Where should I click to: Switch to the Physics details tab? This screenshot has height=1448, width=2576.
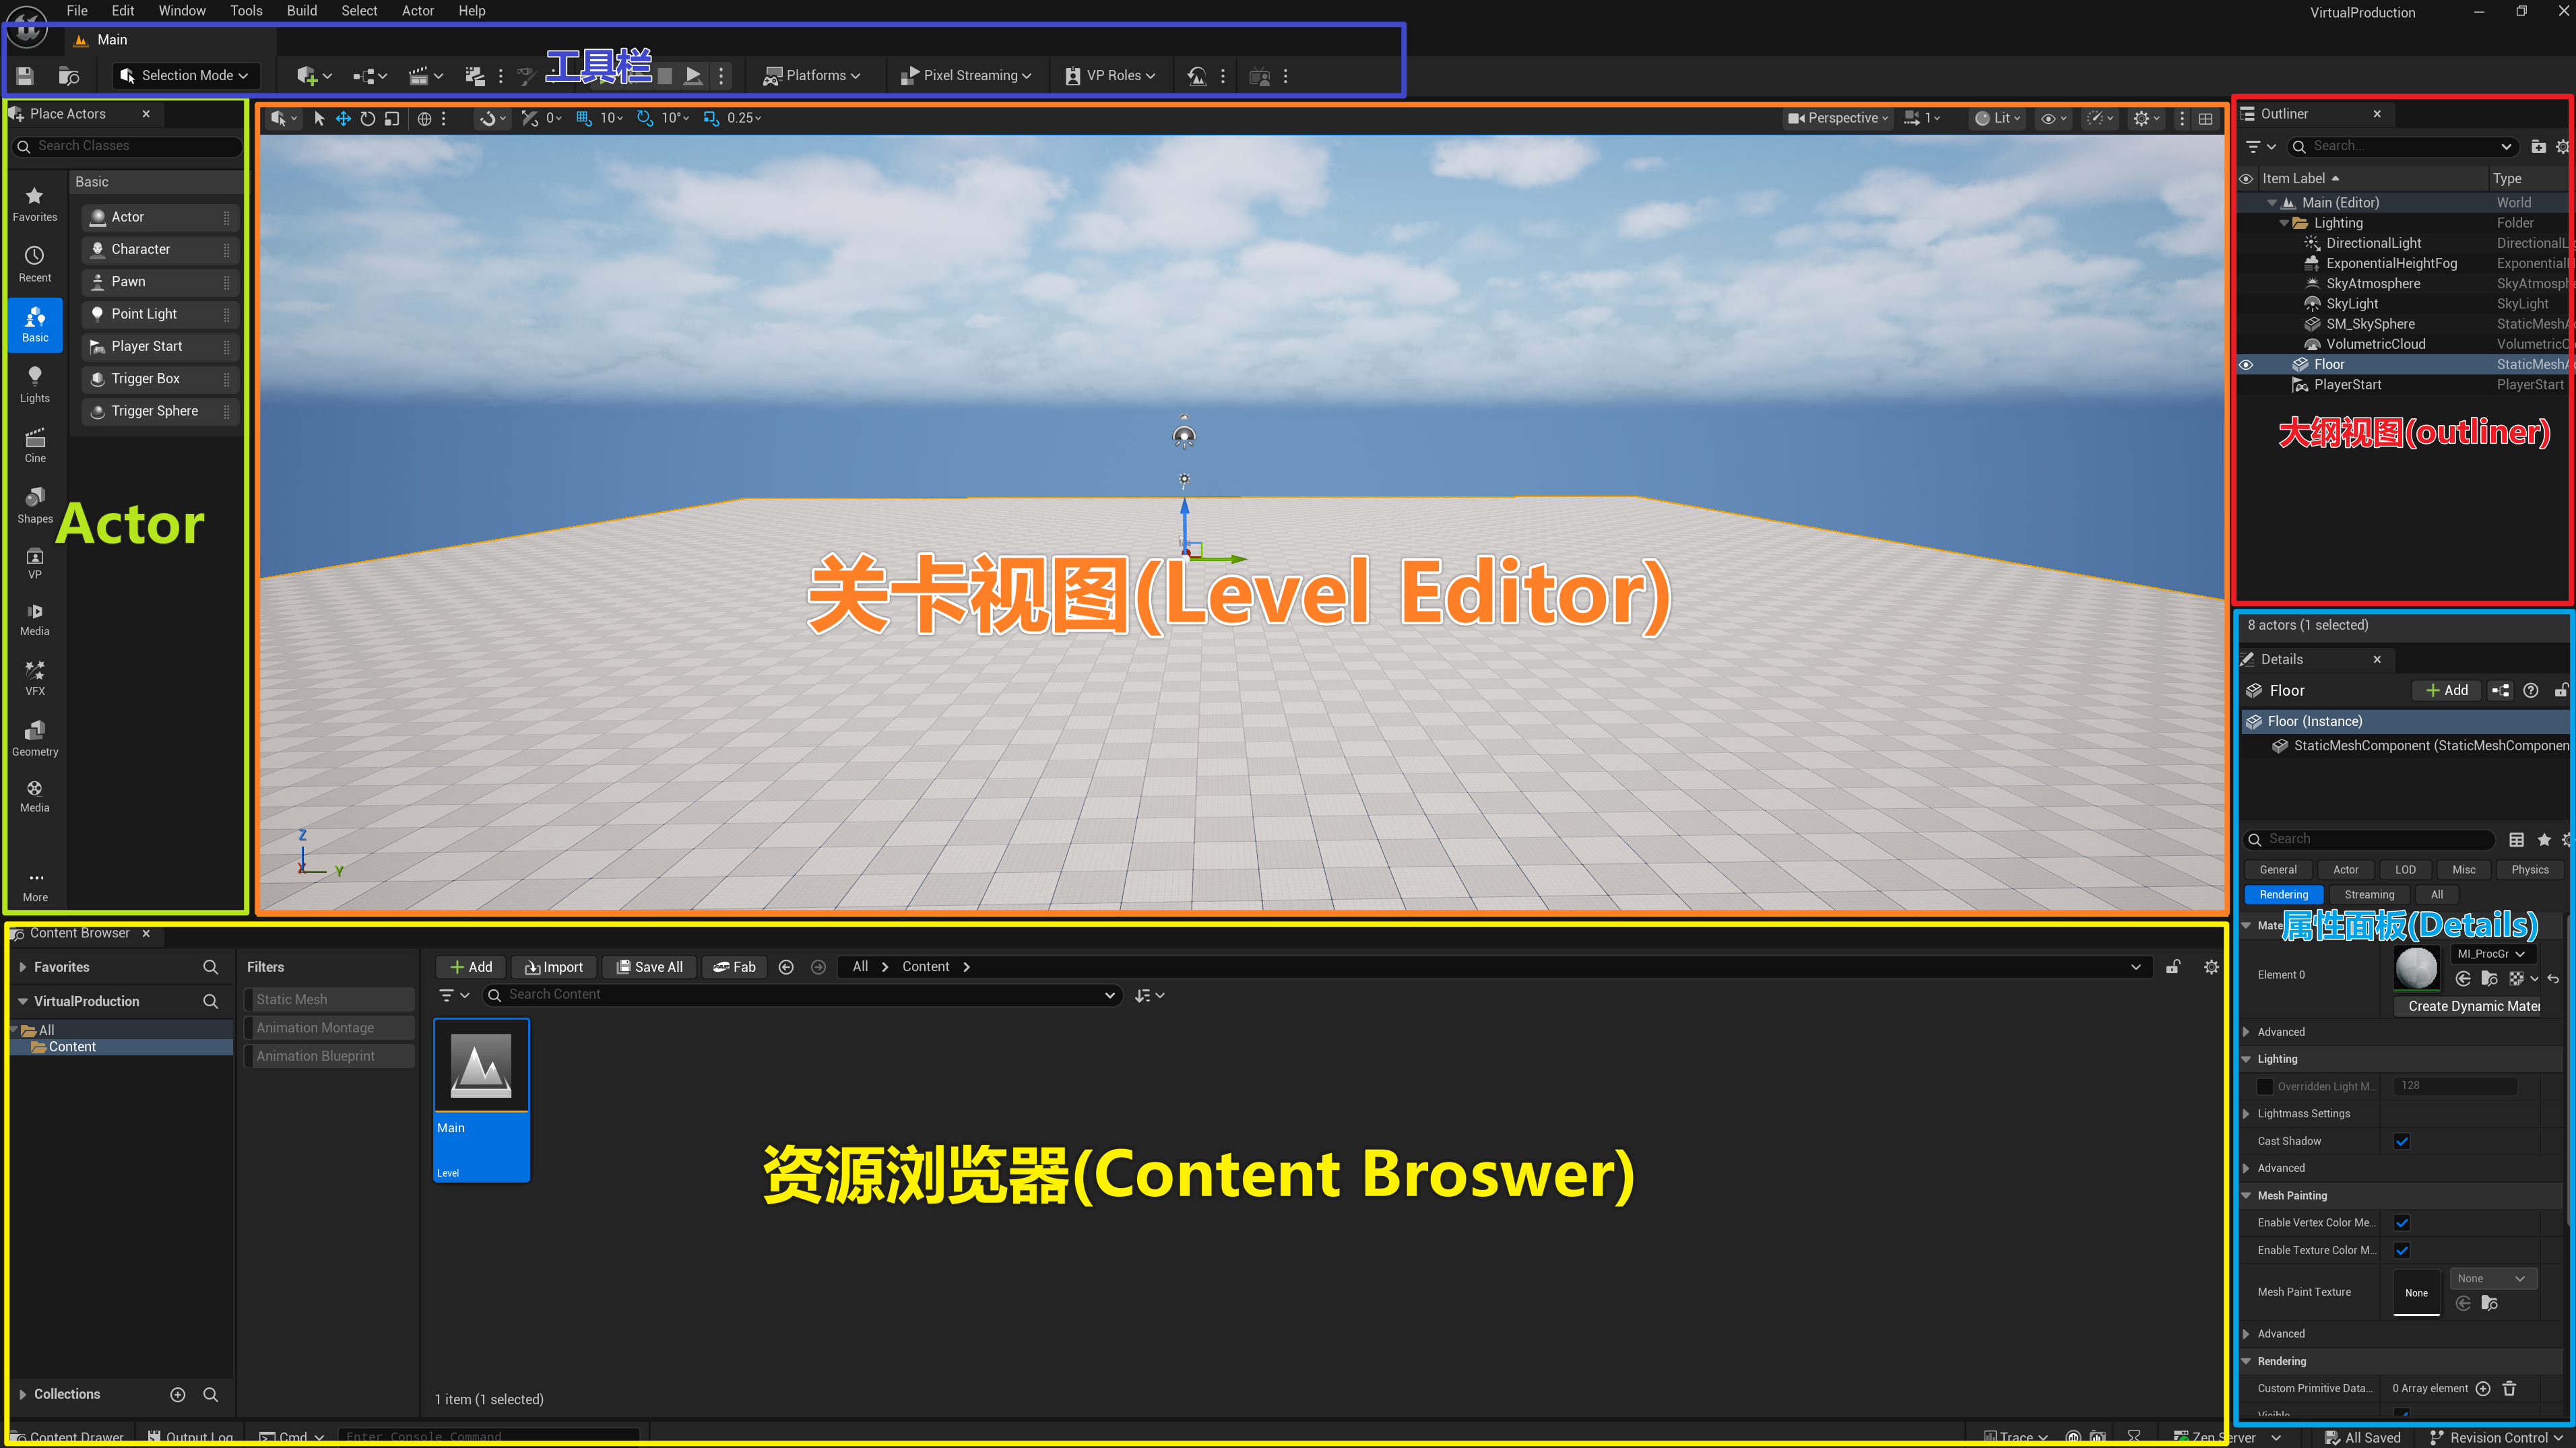click(2529, 870)
